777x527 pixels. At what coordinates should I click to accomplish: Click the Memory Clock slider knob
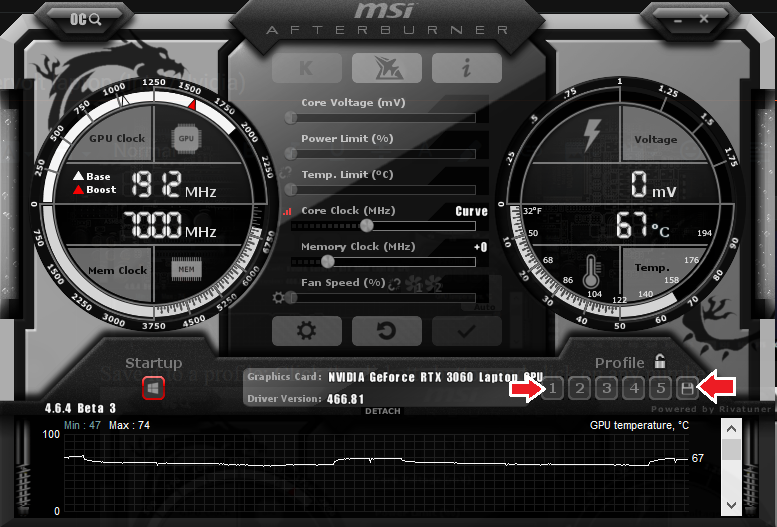pyautogui.click(x=328, y=261)
